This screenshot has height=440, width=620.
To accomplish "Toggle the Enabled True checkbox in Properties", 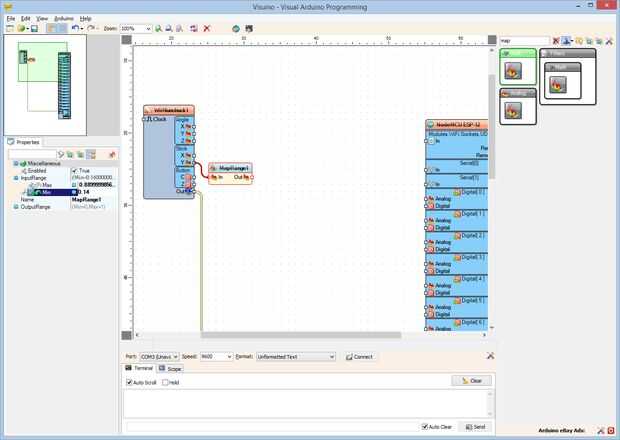I will [74, 171].
